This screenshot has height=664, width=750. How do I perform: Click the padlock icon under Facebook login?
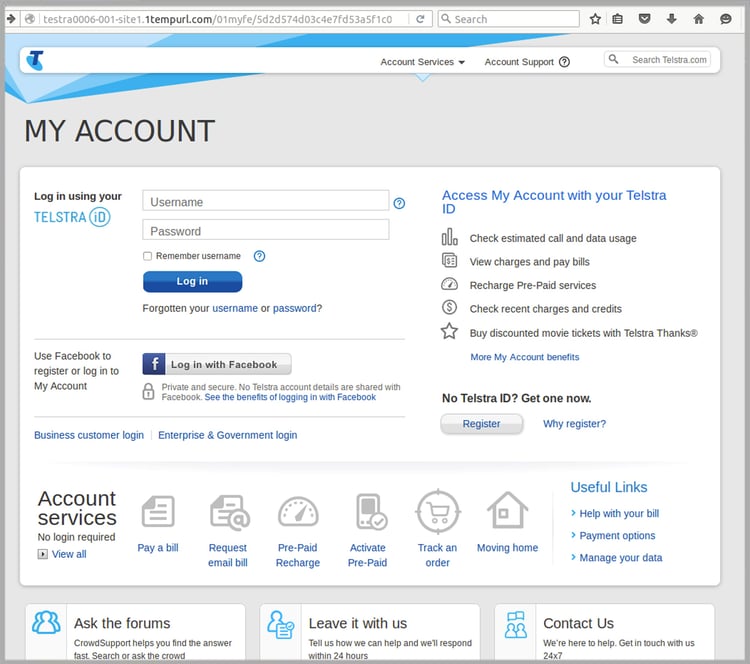[x=148, y=391]
